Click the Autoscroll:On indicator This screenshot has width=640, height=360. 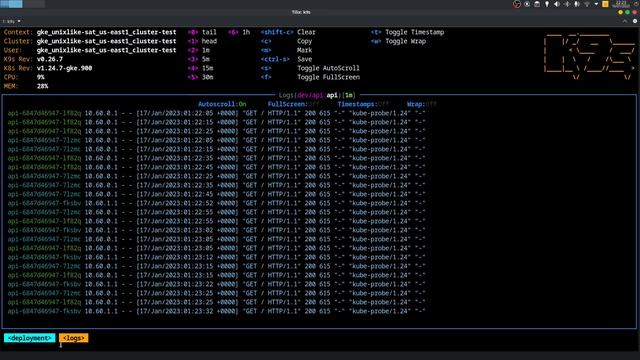tap(222, 104)
